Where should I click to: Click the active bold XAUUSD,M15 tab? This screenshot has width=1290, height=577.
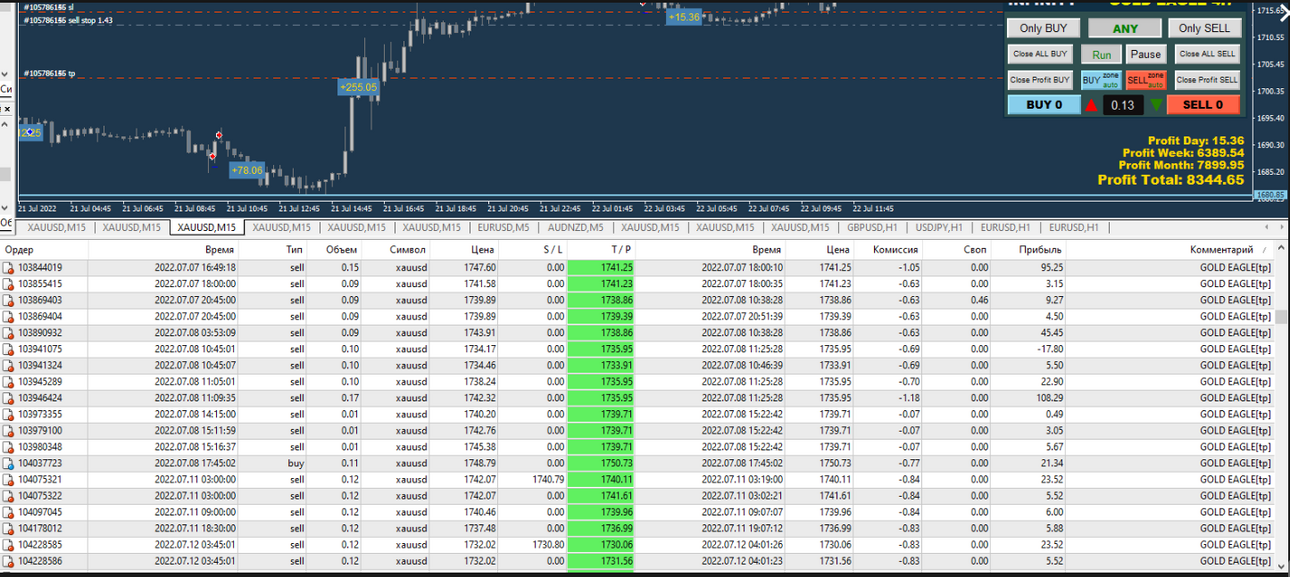point(206,228)
